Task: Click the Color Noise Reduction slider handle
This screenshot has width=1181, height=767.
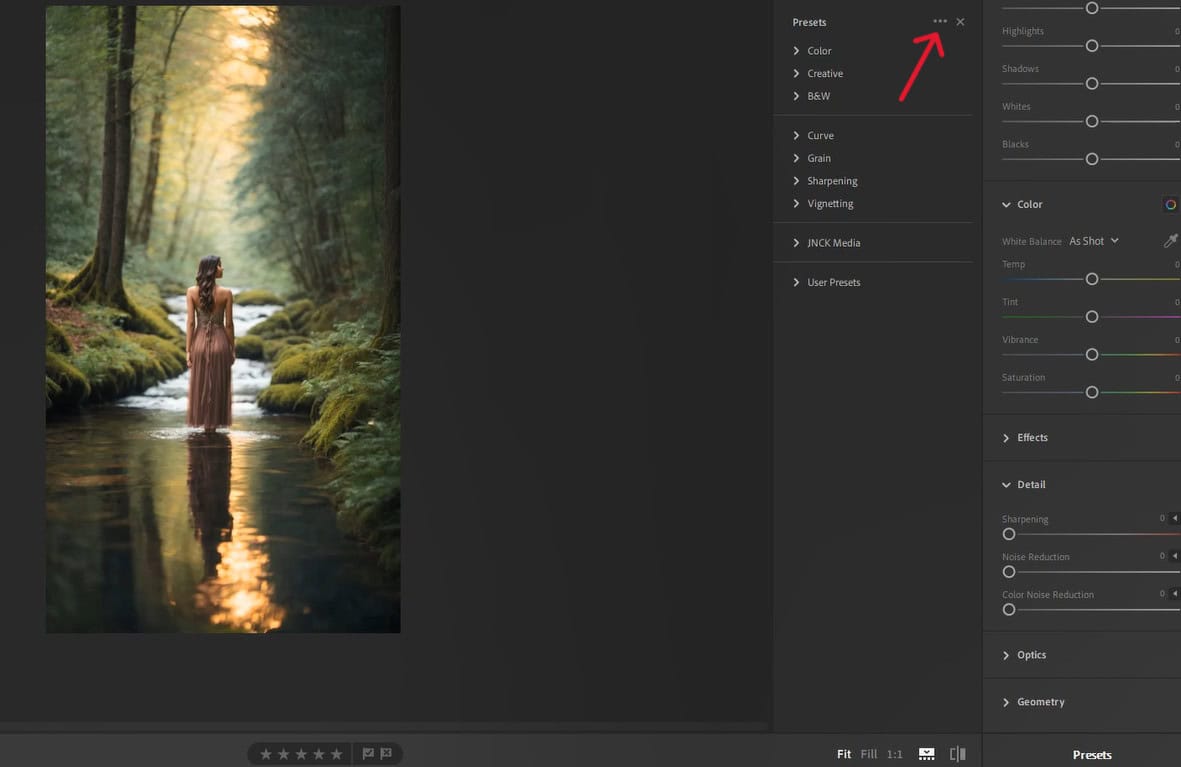Action: [1009, 610]
